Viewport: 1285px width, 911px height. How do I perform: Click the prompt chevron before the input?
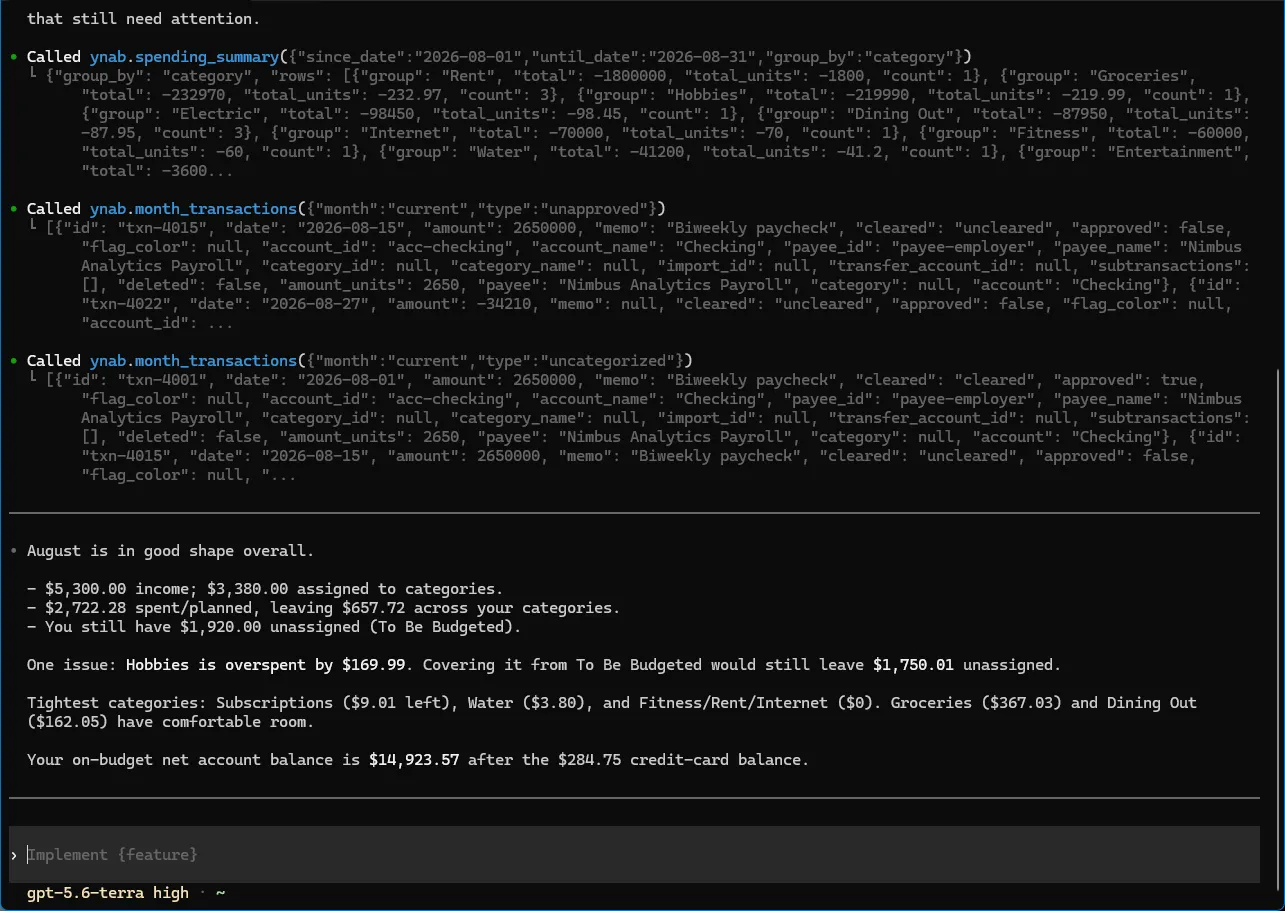tap(13, 856)
